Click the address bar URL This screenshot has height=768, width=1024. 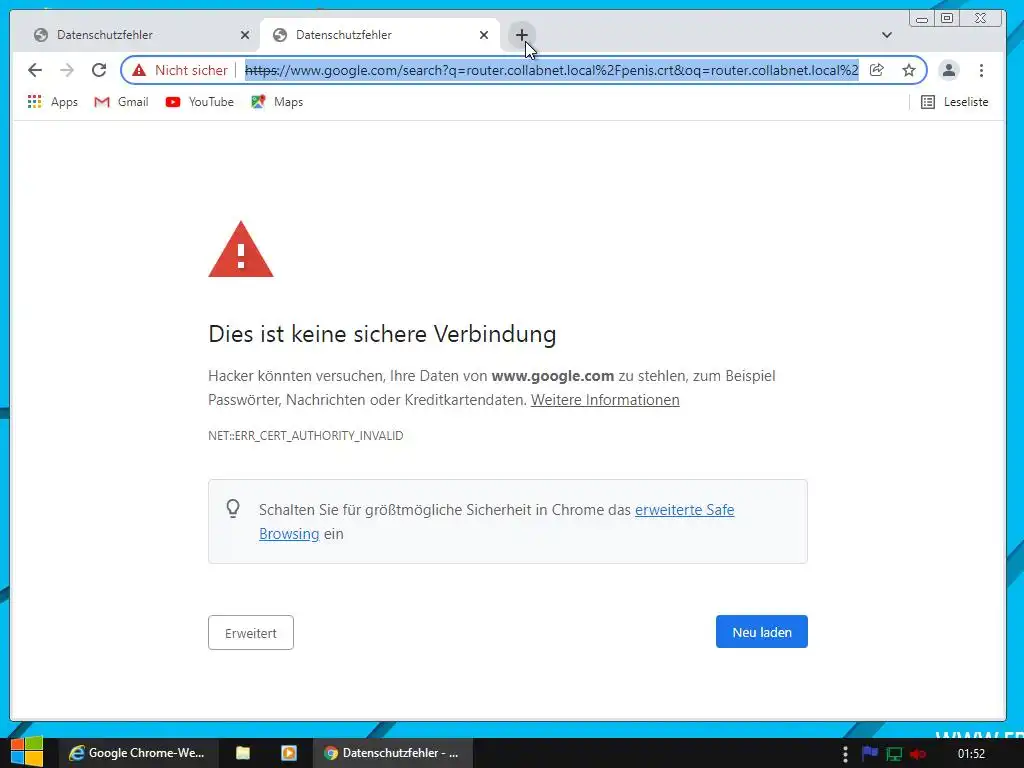pyautogui.click(x=551, y=70)
